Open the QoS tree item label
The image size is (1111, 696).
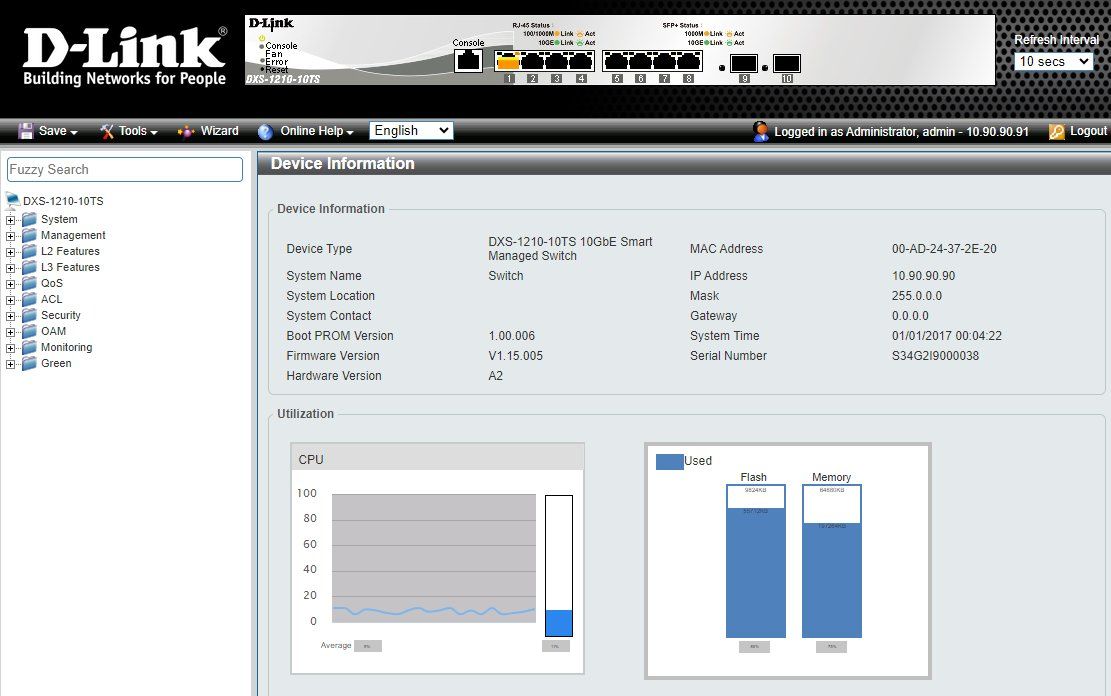click(52, 284)
